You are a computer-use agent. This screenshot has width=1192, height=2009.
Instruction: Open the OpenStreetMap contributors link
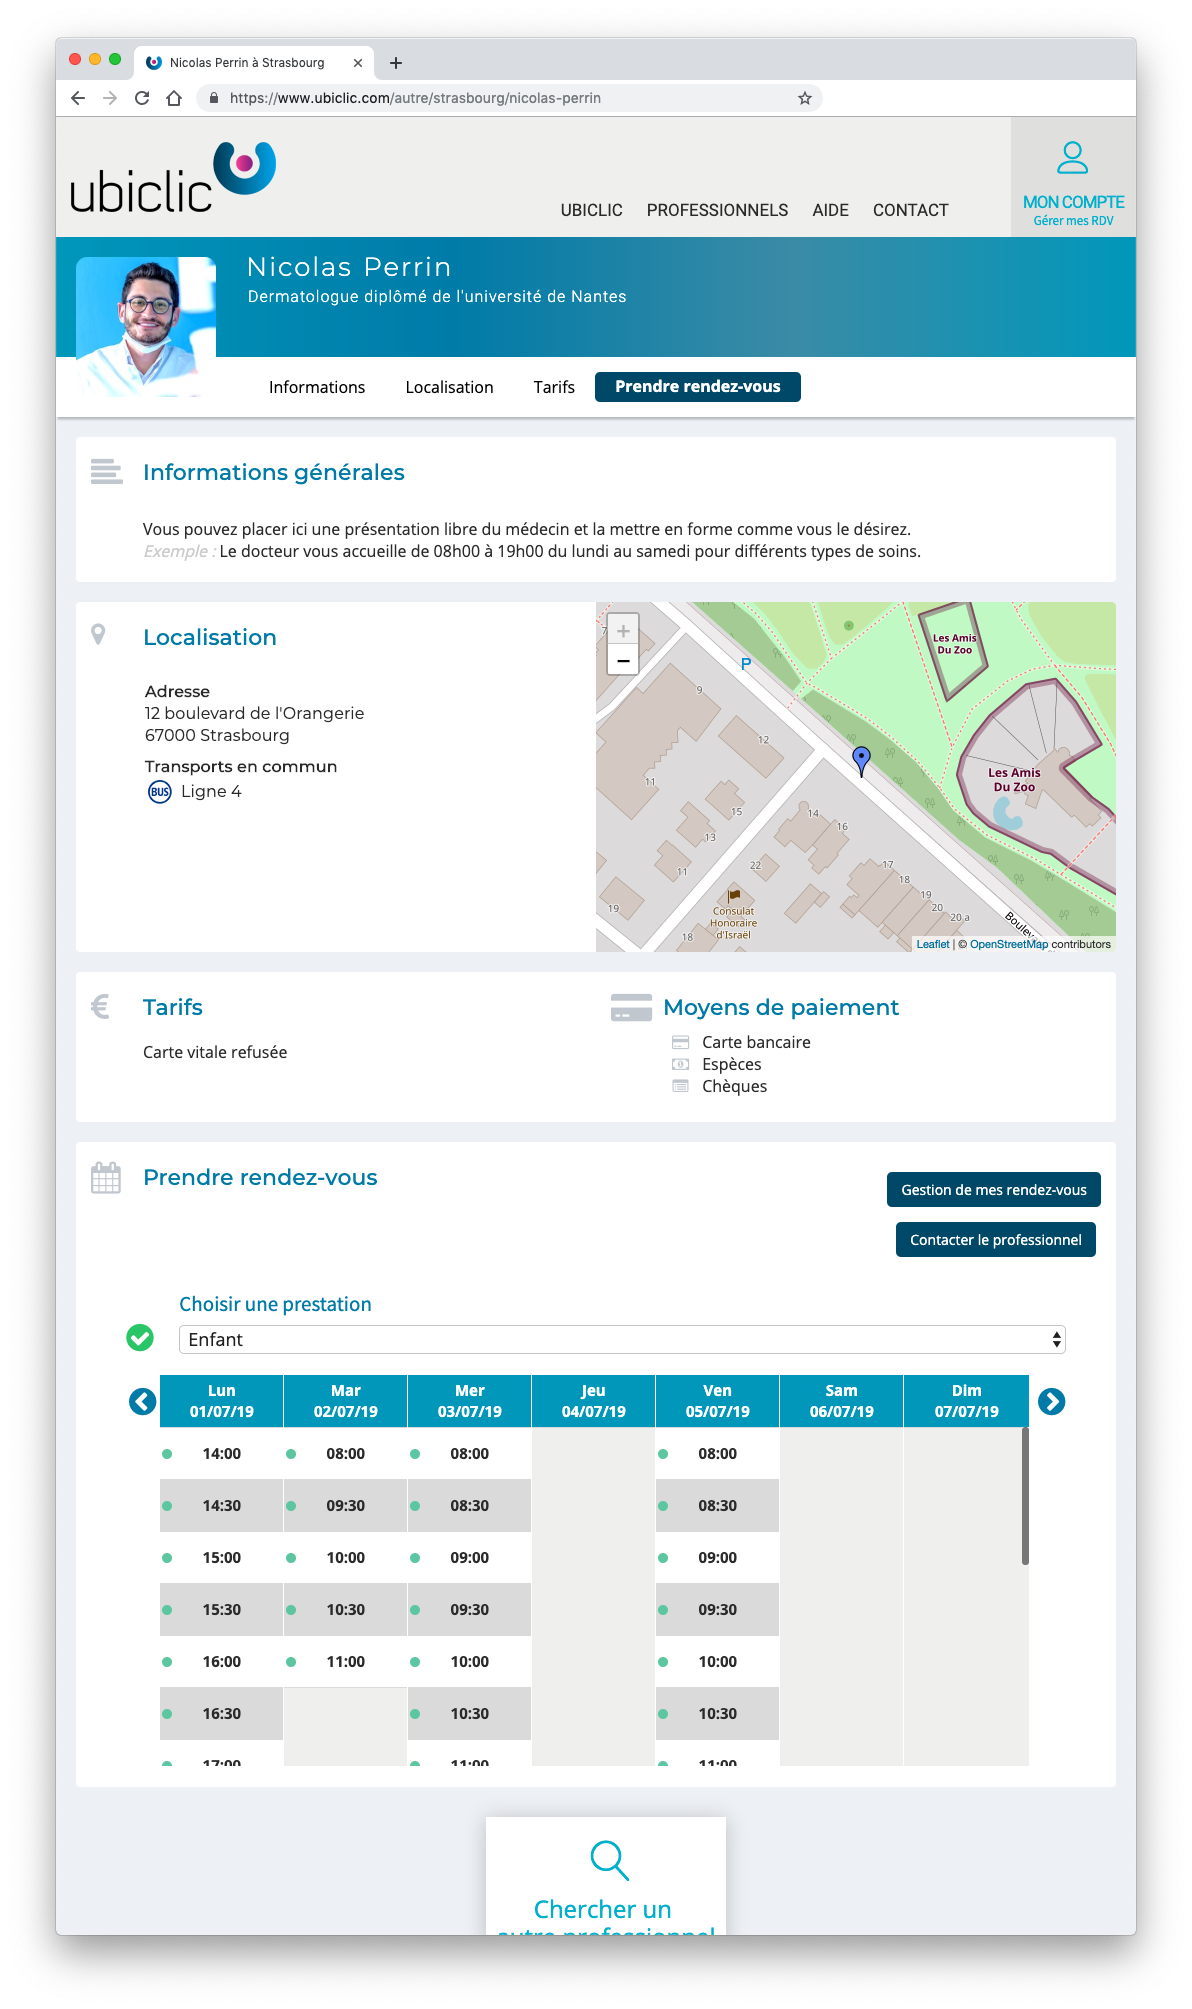[x=1009, y=944]
